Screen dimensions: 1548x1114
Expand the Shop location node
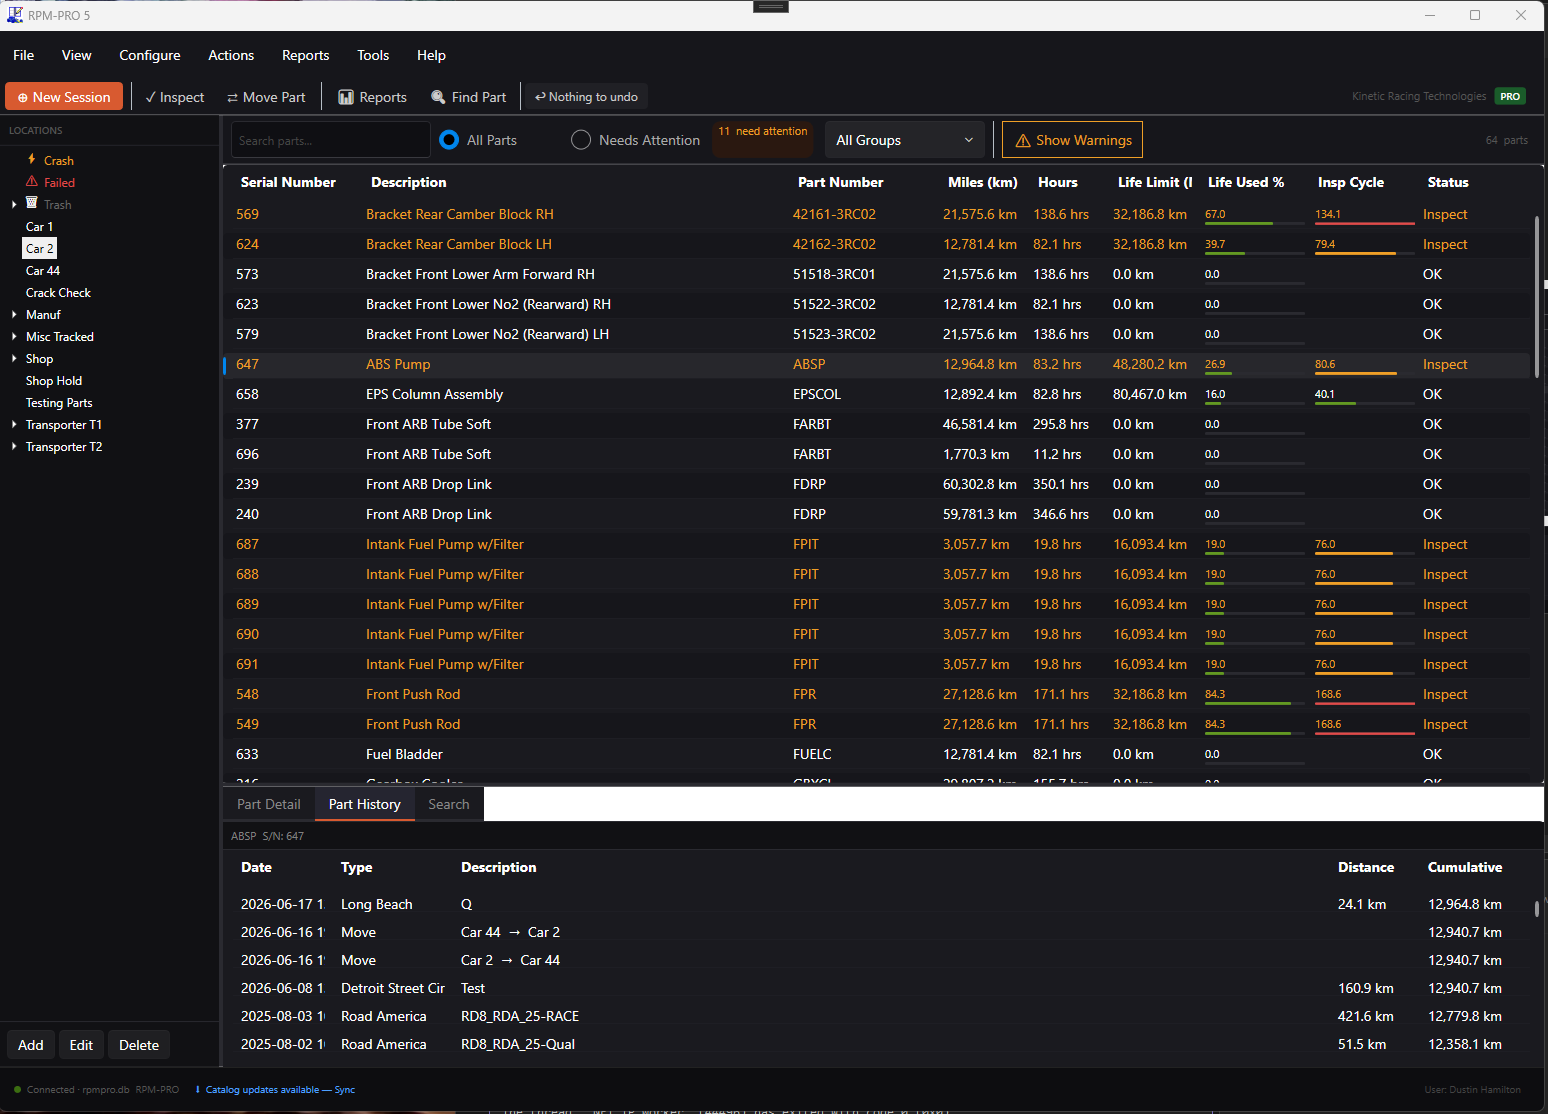(x=14, y=359)
